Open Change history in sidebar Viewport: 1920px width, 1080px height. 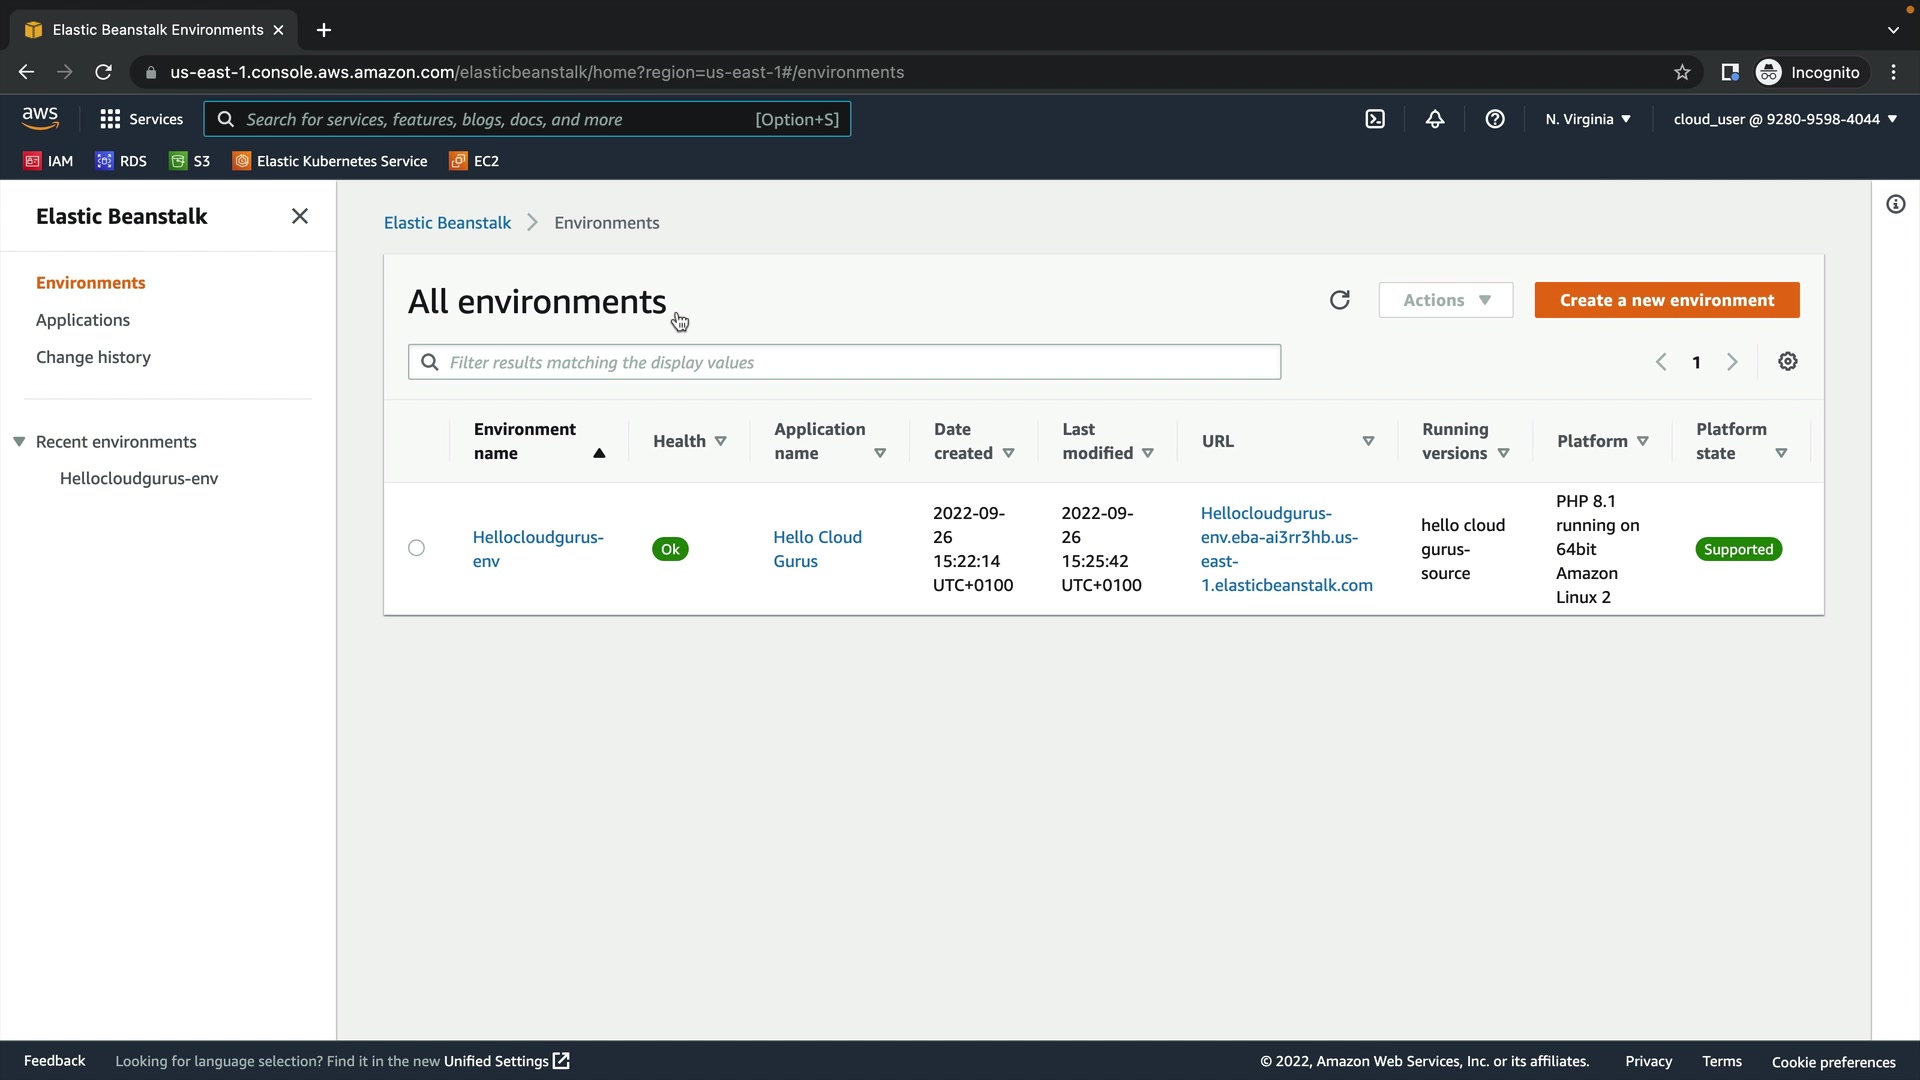[x=93, y=357]
